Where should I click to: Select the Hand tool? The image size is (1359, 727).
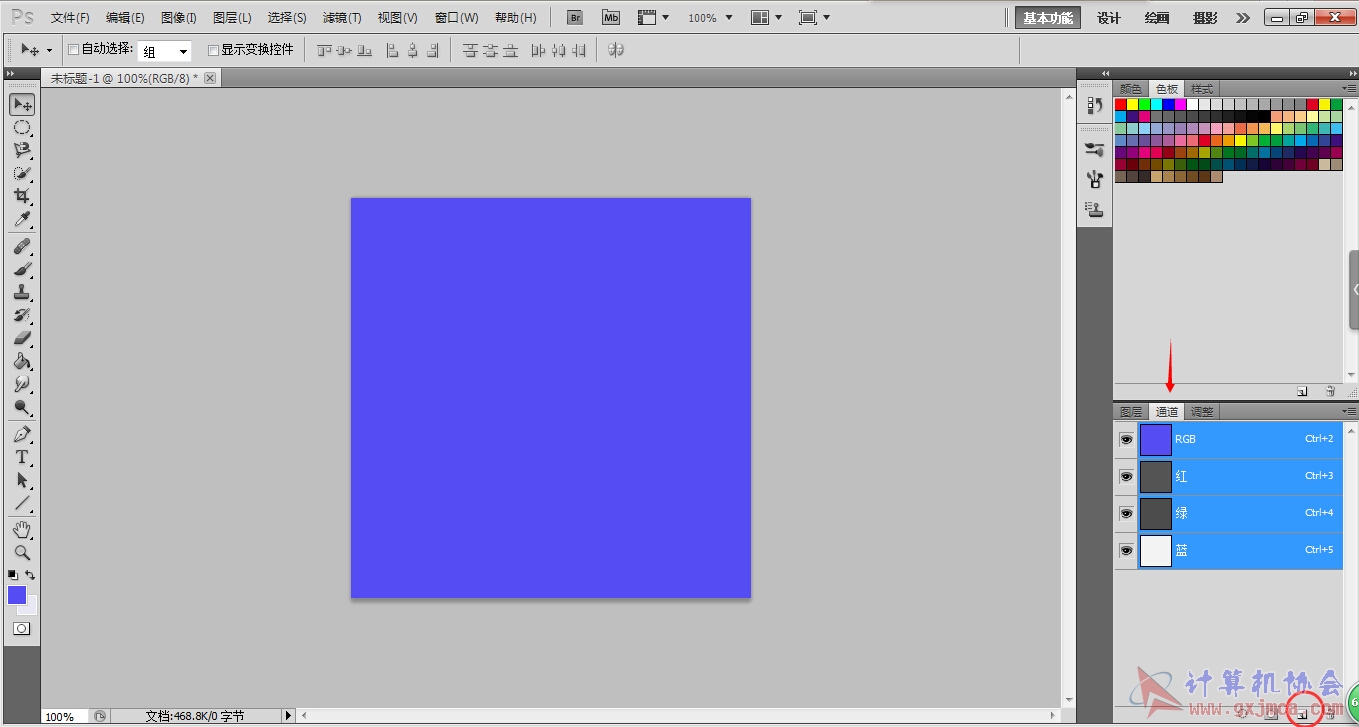pyautogui.click(x=21, y=529)
